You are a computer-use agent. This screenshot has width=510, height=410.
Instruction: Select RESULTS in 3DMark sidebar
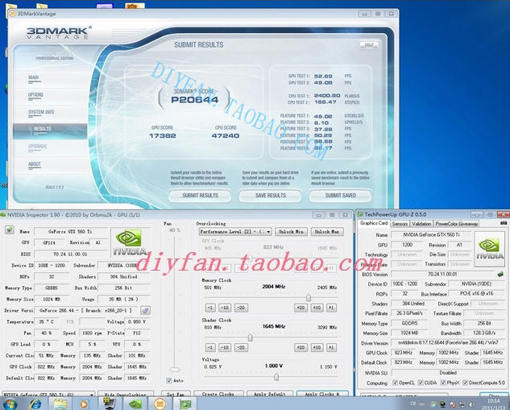(50, 130)
